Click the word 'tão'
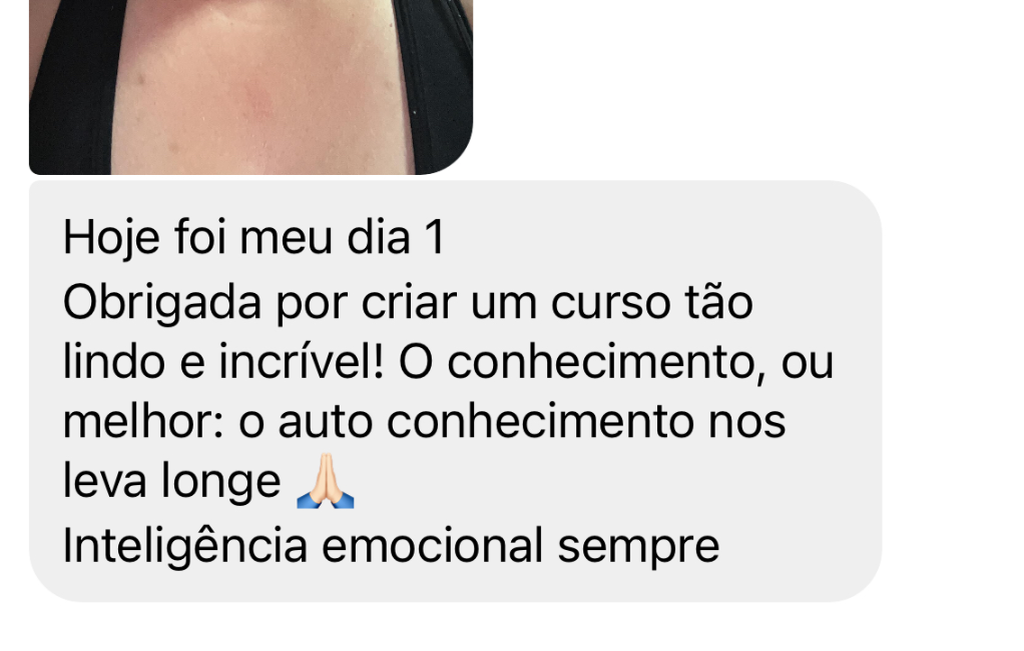This screenshot has width=1024, height=651. [718, 302]
